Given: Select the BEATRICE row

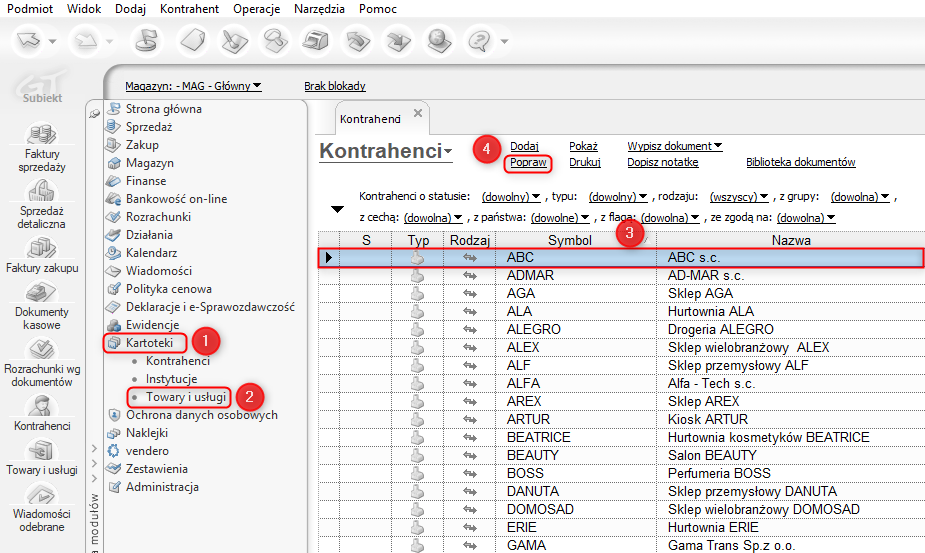Looking at the screenshot, I should [622, 437].
